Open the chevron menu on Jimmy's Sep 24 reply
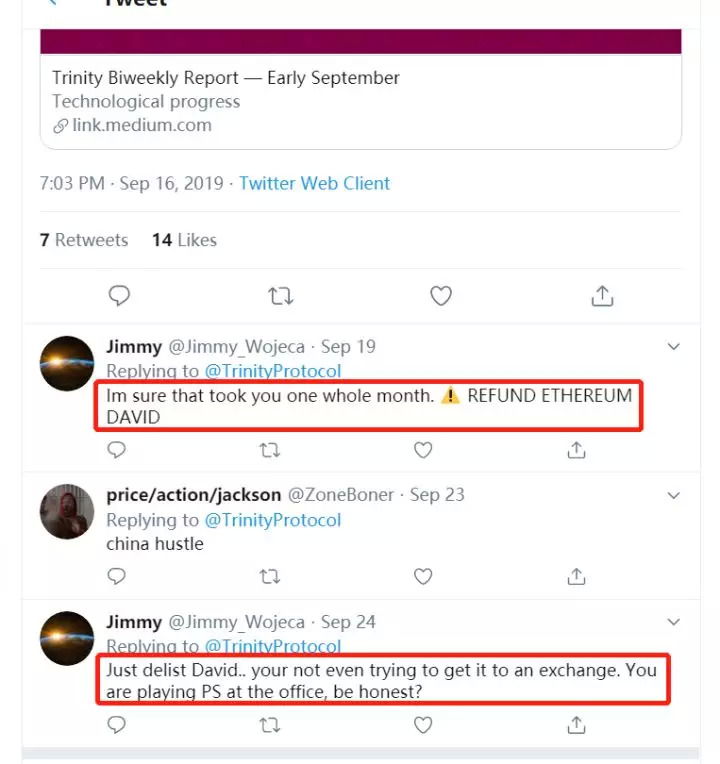Screen dimensions: 720x764 (x=674, y=622)
